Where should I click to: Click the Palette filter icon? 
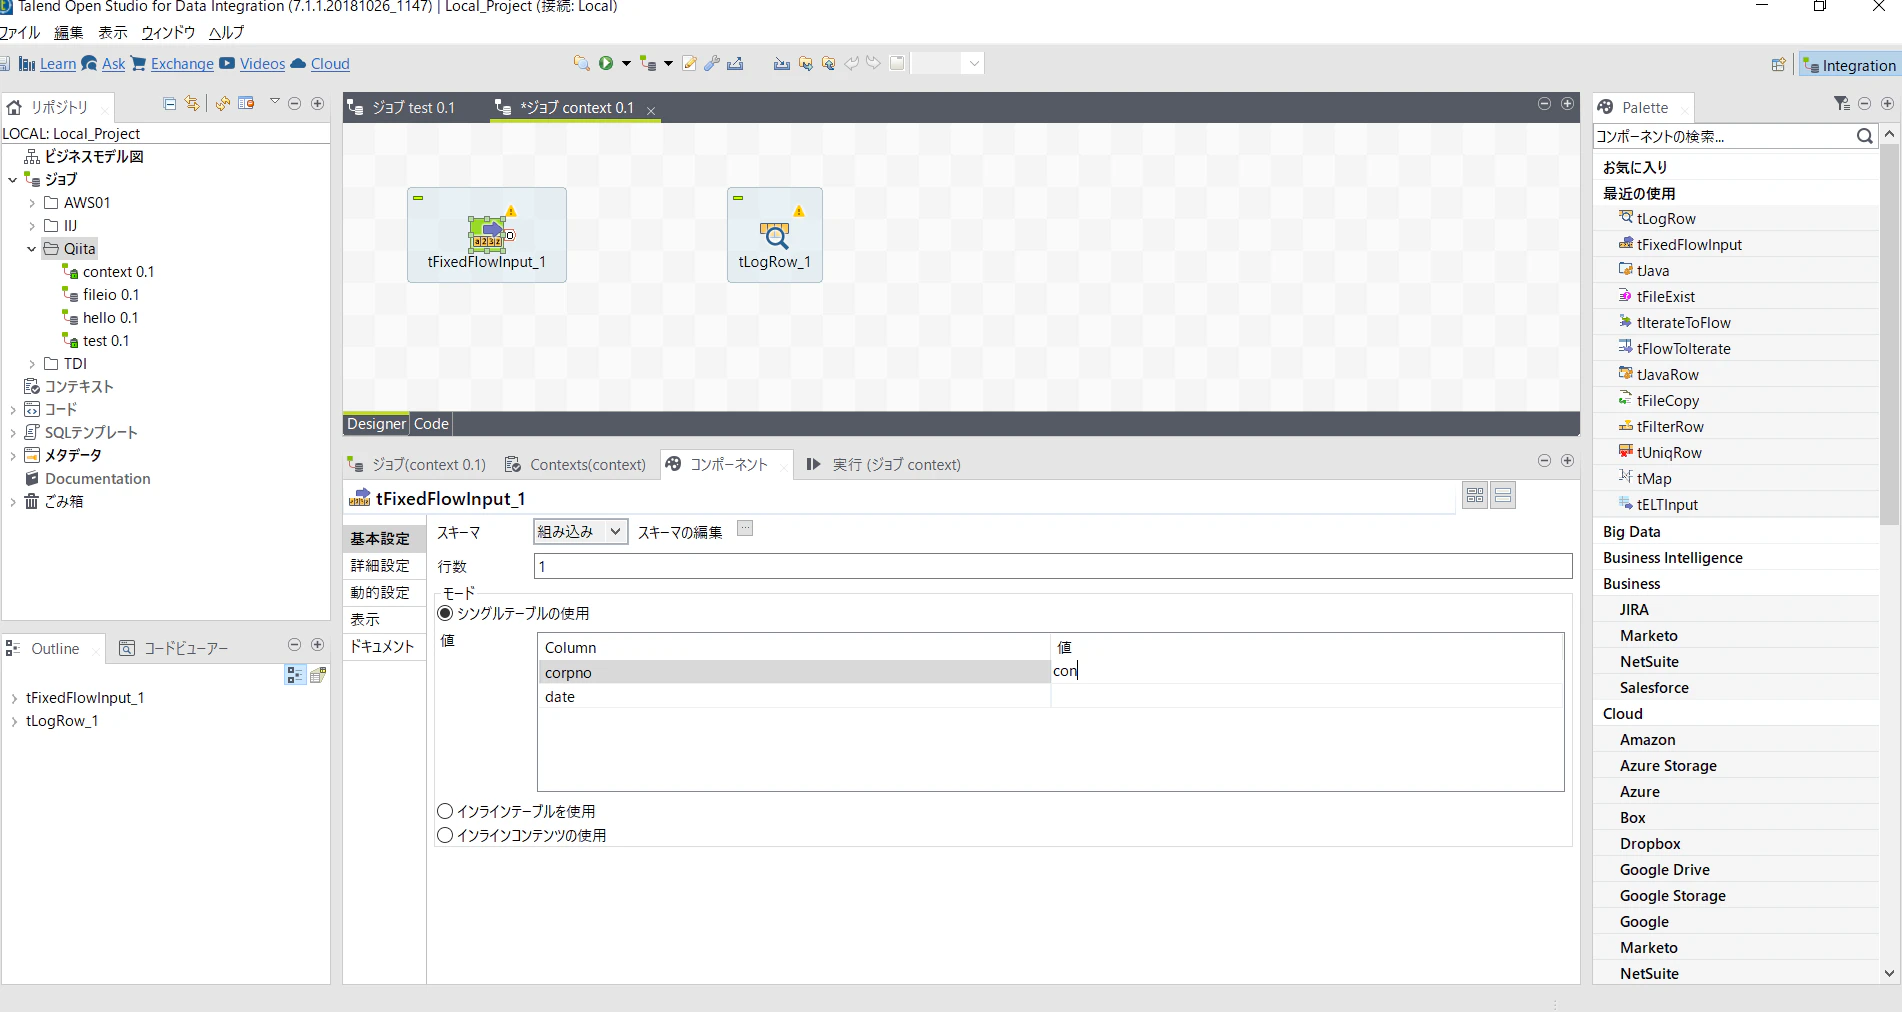[x=1842, y=104]
